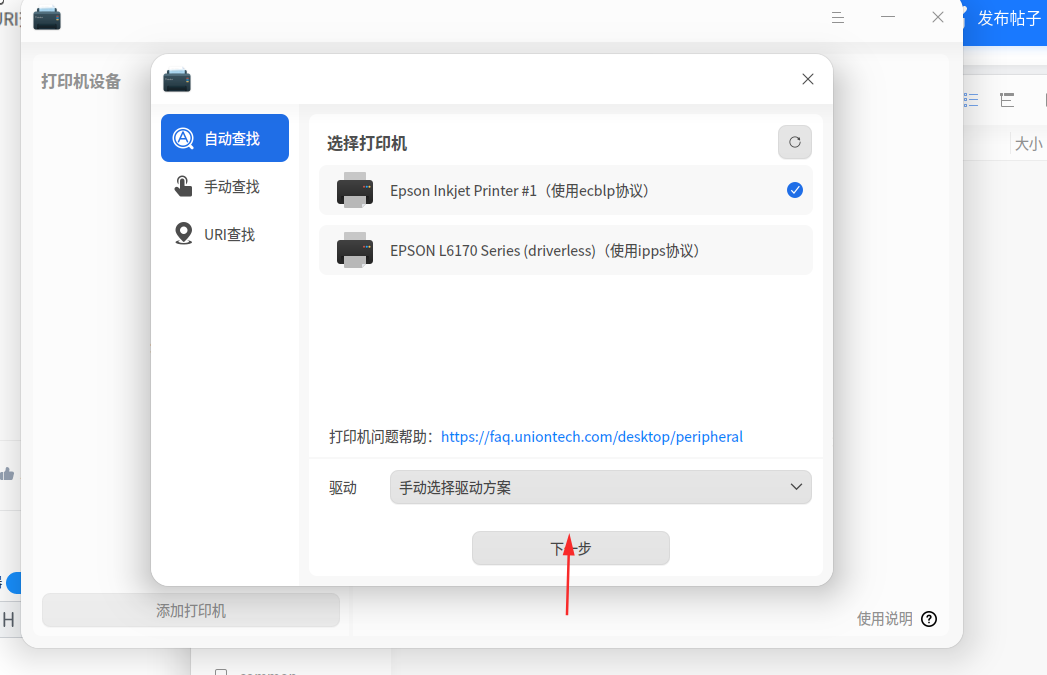The image size is (1047, 675).
Task: Select the 自动查找 tab
Action: pos(224,138)
